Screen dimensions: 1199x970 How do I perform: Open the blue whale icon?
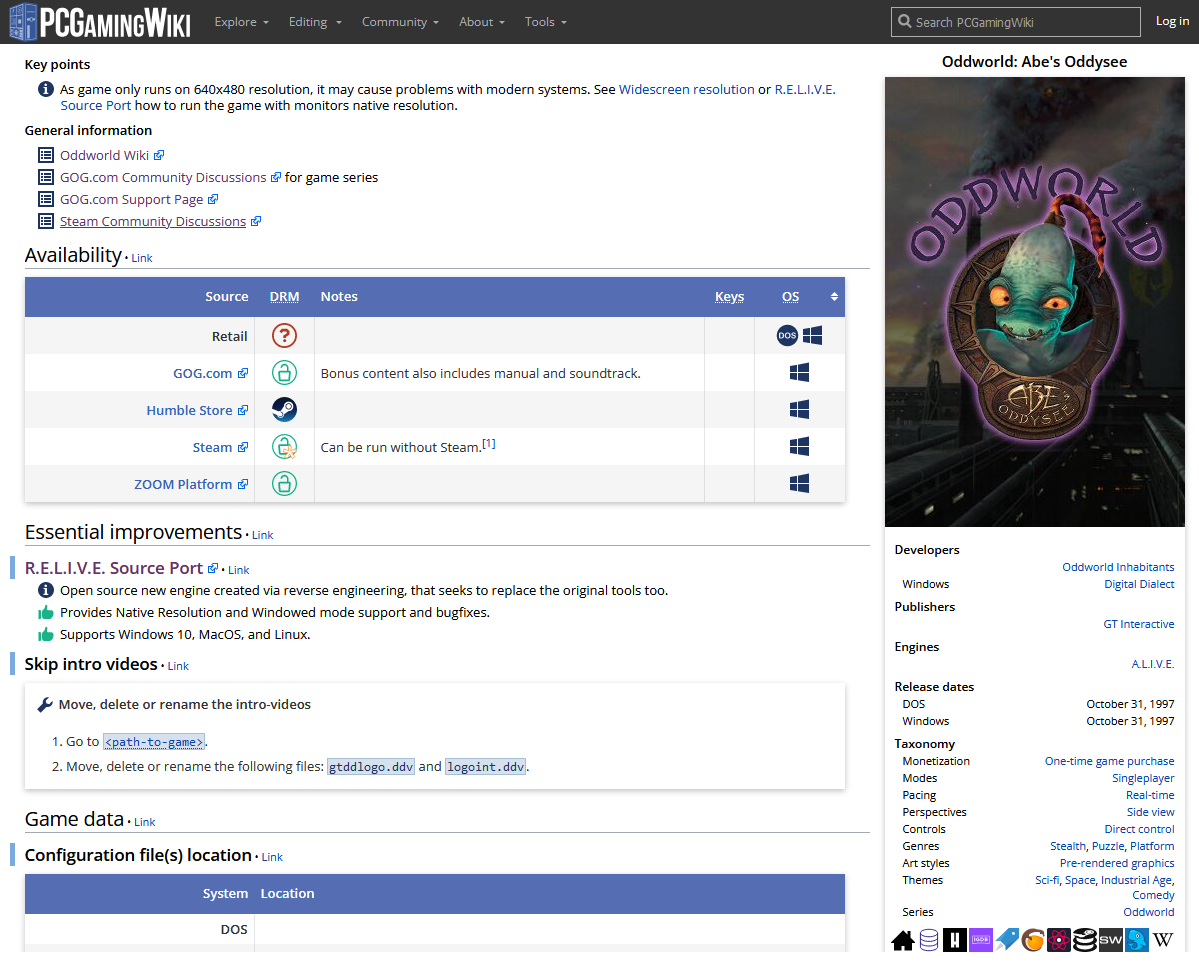(x=1137, y=940)
